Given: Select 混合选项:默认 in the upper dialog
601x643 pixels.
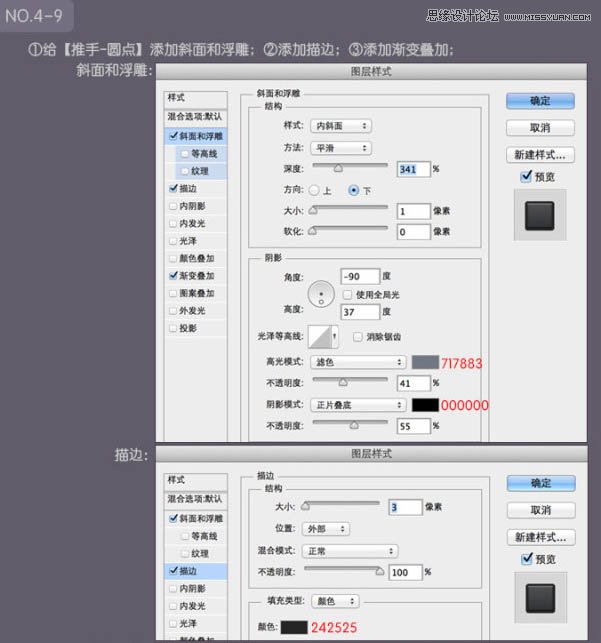Looking at the screenshot, I should coord(196,116).
